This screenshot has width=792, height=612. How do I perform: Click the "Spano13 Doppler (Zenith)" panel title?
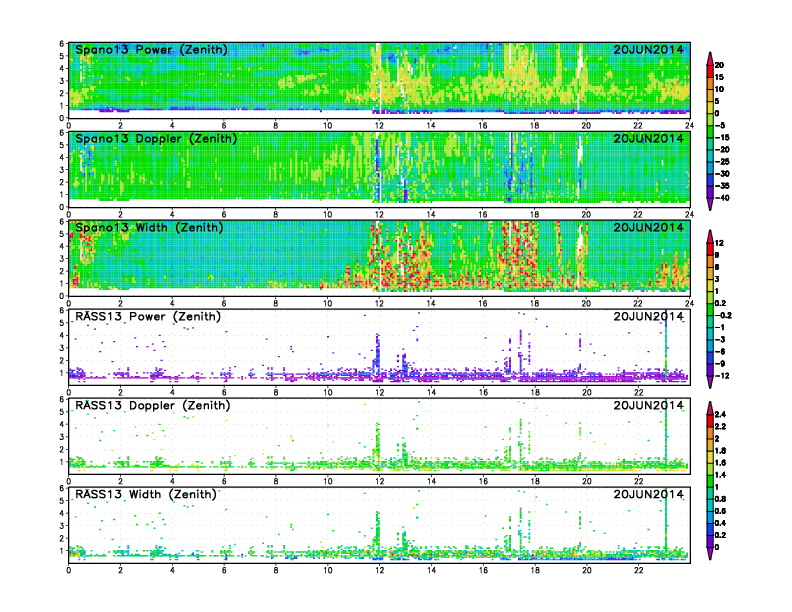point(156,139)
